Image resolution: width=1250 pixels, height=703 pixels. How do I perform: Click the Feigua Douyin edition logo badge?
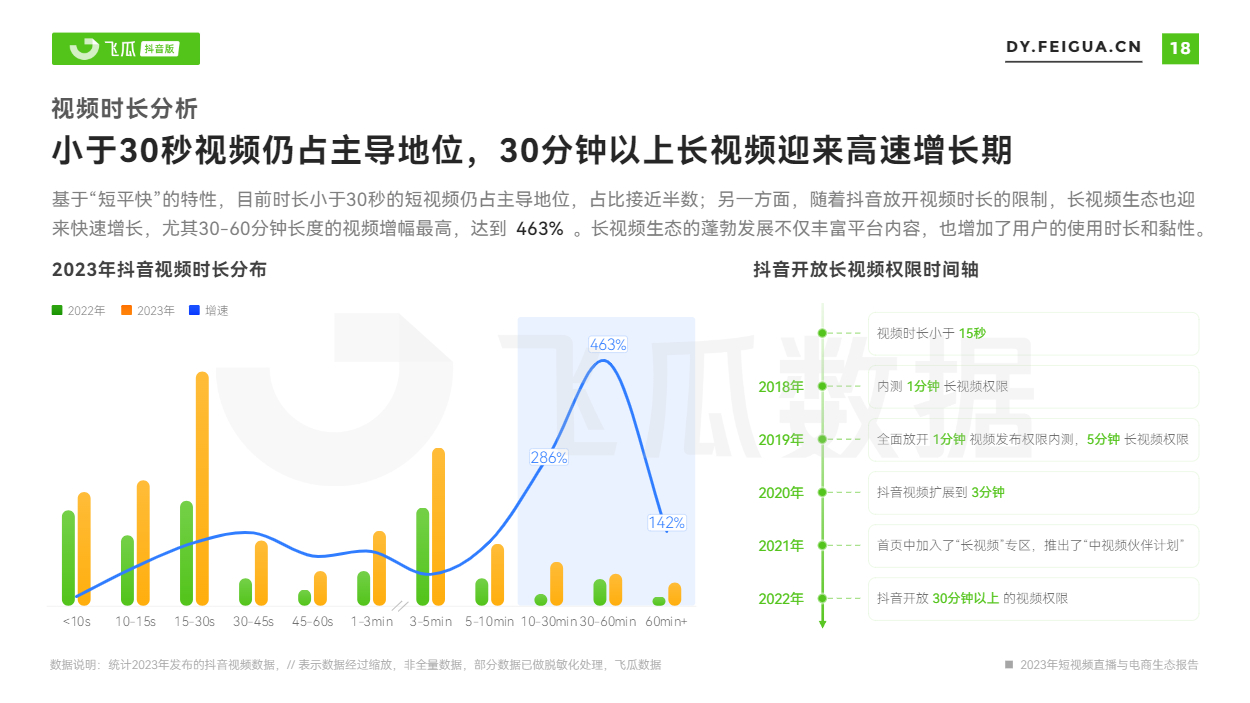tap(126, 48)
